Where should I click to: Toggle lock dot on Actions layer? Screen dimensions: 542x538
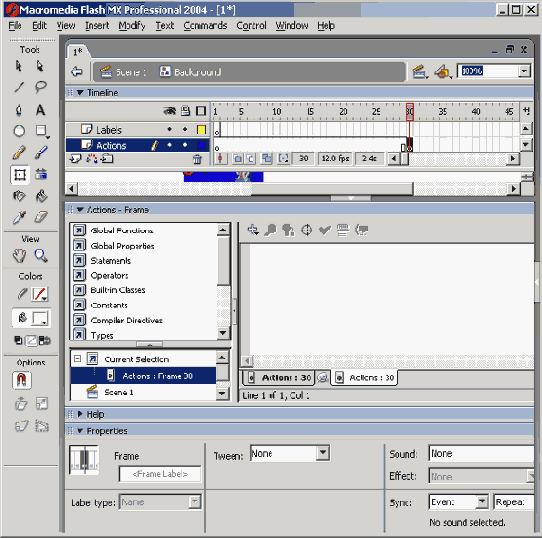[185, 145]
